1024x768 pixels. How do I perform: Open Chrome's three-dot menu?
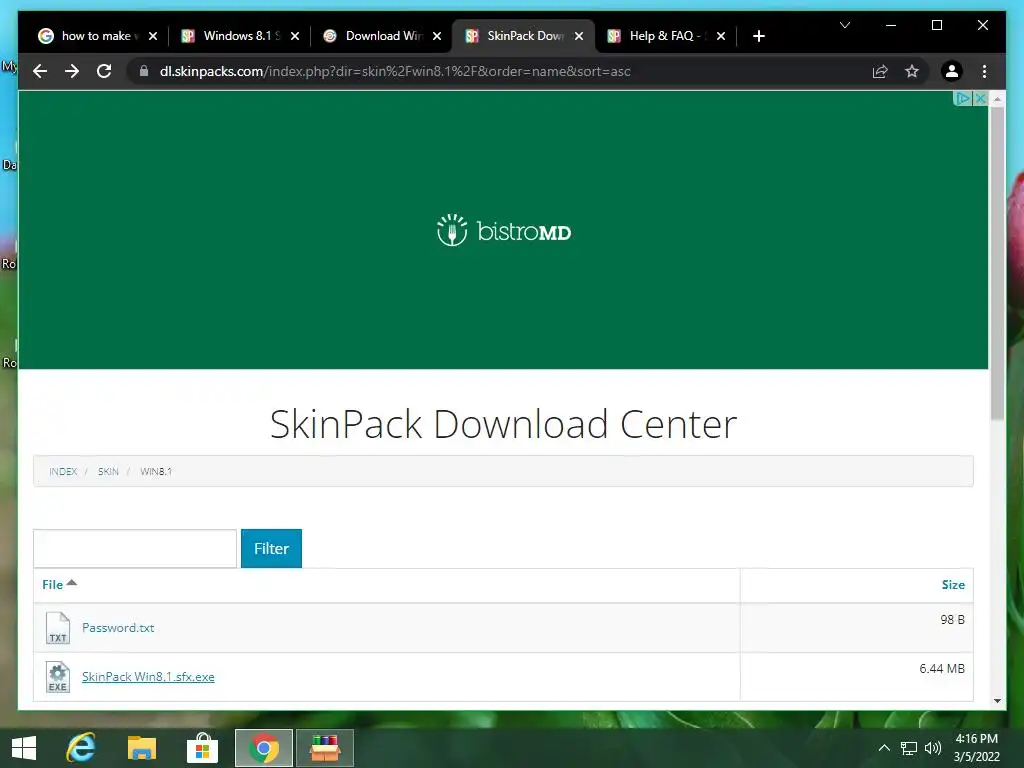click(984, 71)
